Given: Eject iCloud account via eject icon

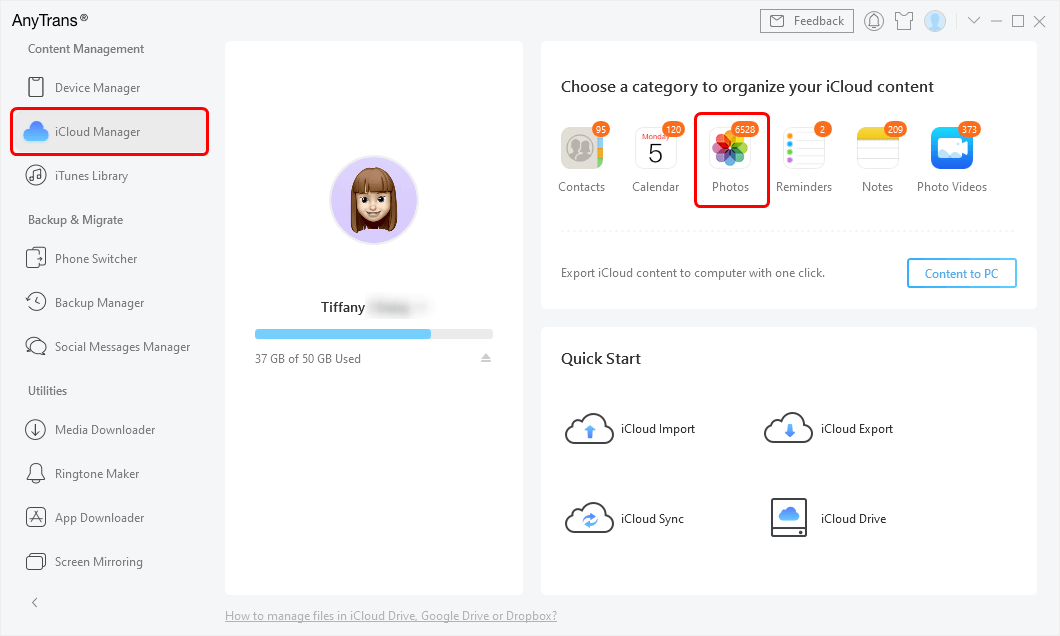Looking at the screenshot, I should tap(486, 358).
